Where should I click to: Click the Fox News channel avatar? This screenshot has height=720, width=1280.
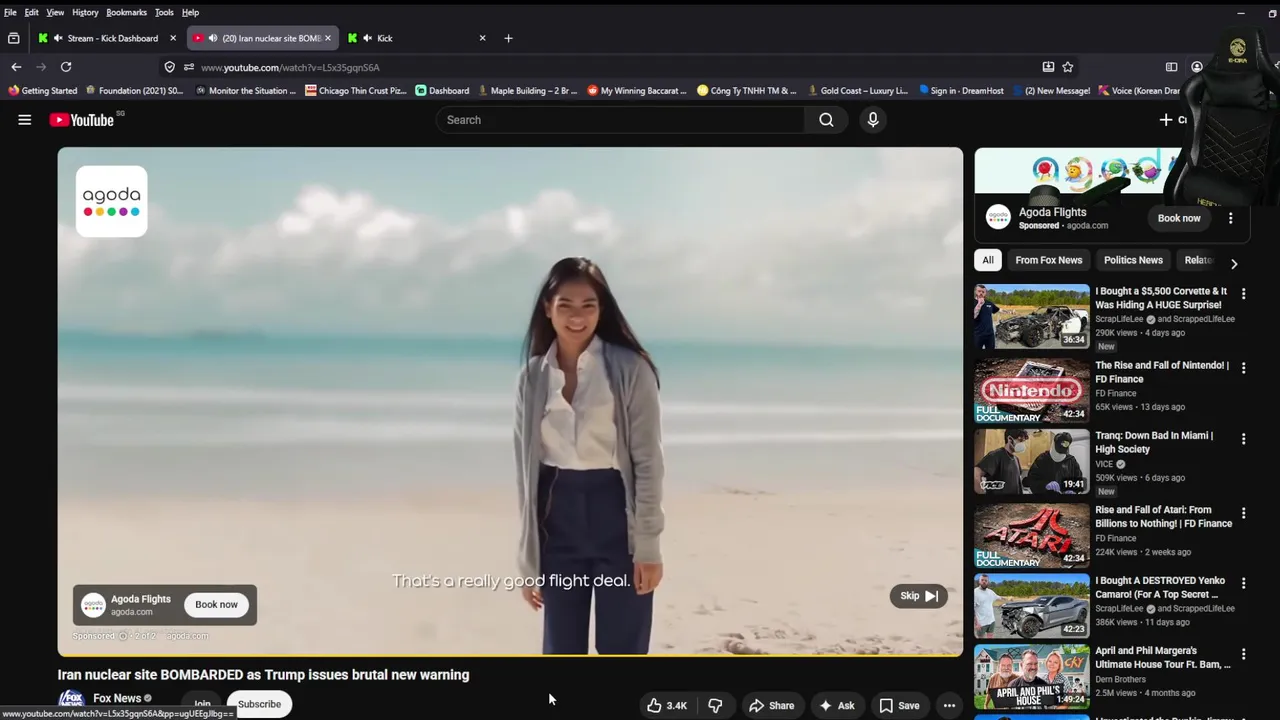click(x=71, y=700)
